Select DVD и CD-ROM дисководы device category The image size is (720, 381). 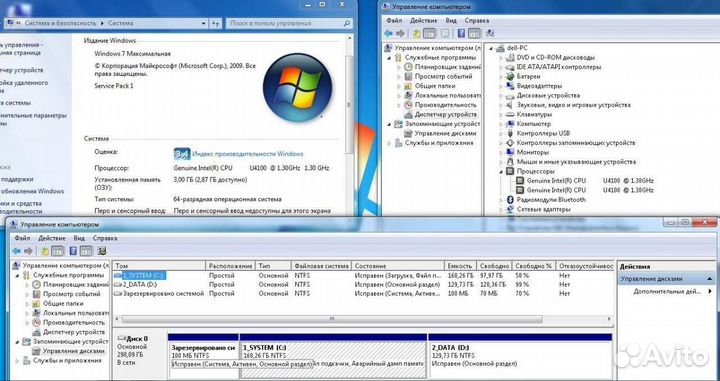[556, 57]
